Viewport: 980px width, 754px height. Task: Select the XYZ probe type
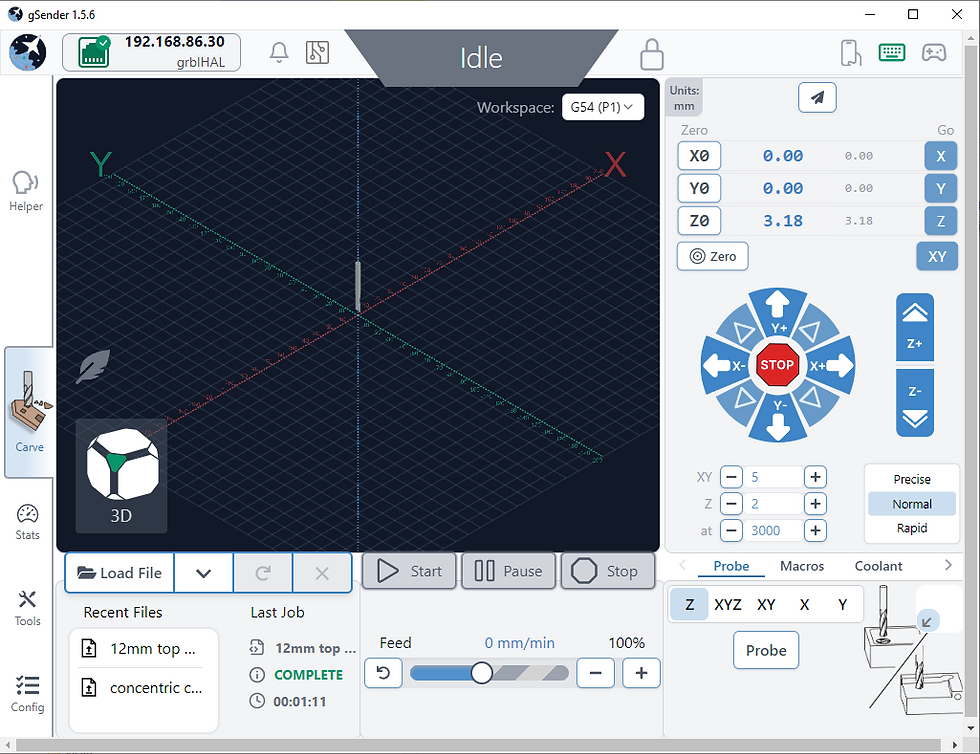[x=728, y=605]
